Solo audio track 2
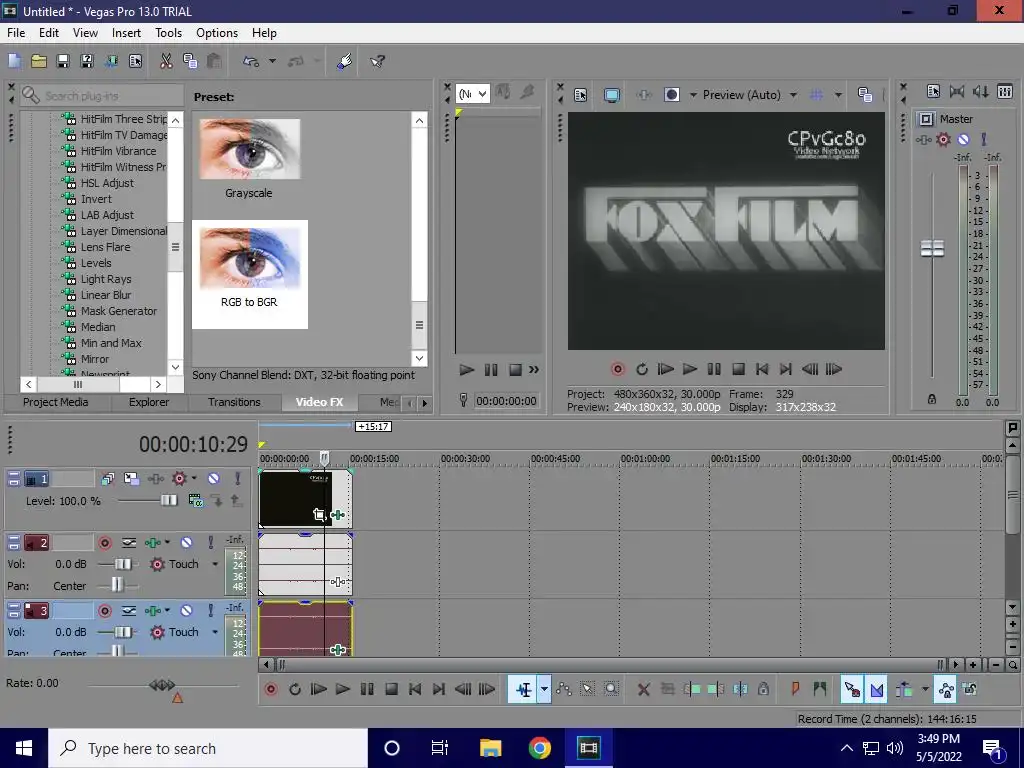Viewport: 1024px width, 768px height. 210,543
